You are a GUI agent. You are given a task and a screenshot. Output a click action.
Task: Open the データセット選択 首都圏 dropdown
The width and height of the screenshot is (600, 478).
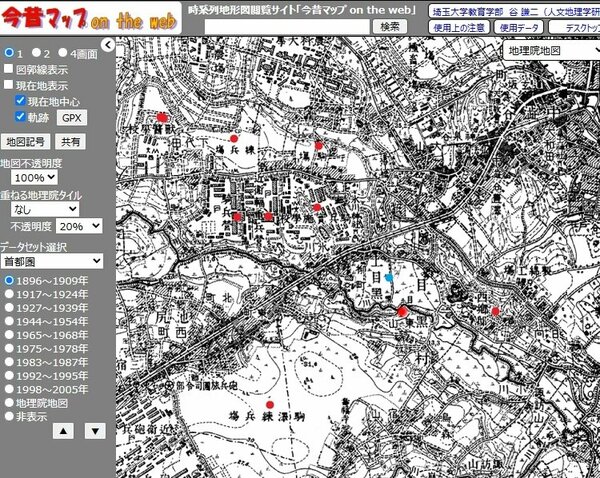(52, 261)
